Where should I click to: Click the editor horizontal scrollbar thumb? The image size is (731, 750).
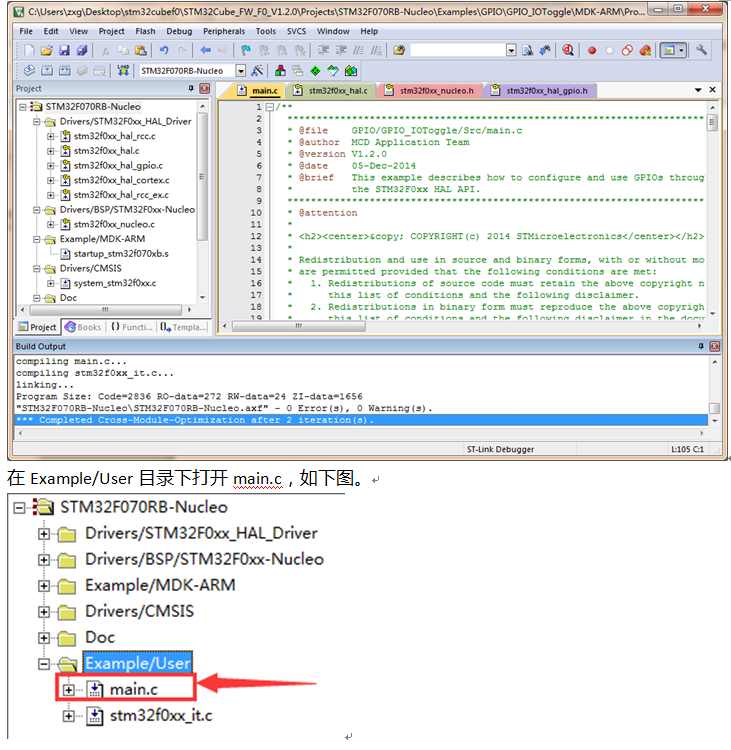tap(299, 326)
